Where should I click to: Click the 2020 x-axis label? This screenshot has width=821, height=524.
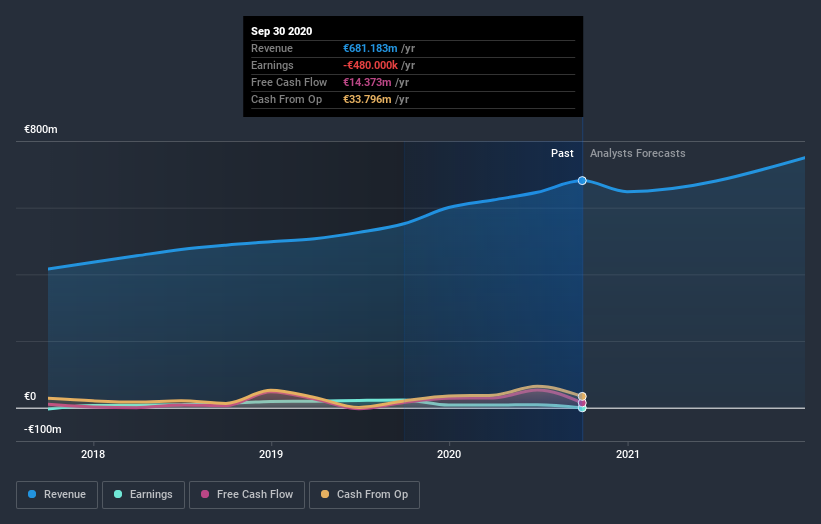click(x=449, y=454)
